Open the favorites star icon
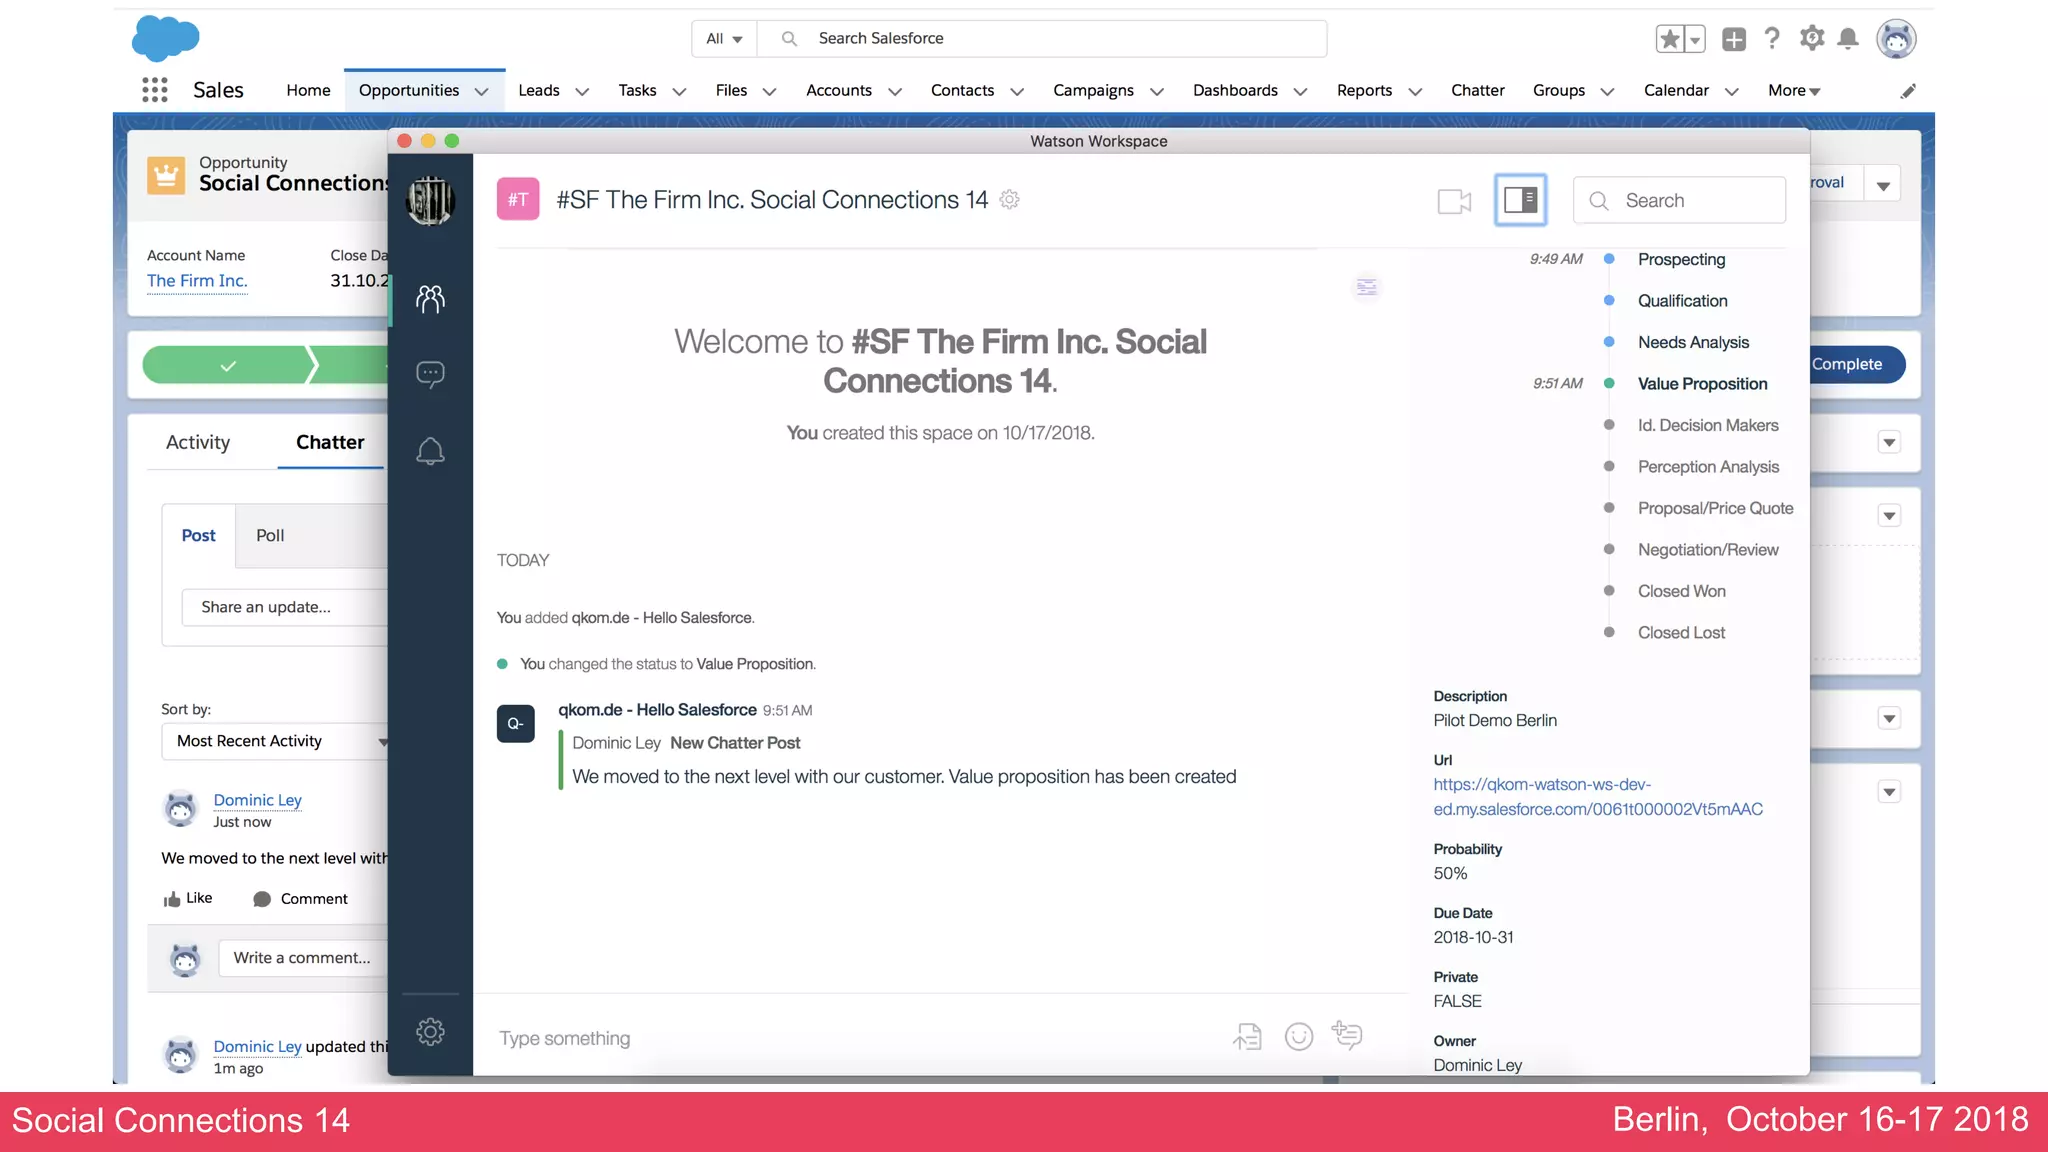 coord(1669,39)
